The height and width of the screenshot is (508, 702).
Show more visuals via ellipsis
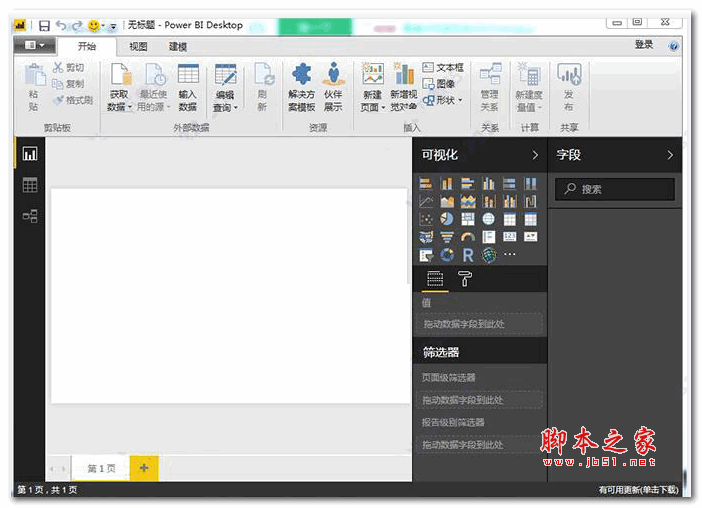pyautogui.click(x=511, y=255)
